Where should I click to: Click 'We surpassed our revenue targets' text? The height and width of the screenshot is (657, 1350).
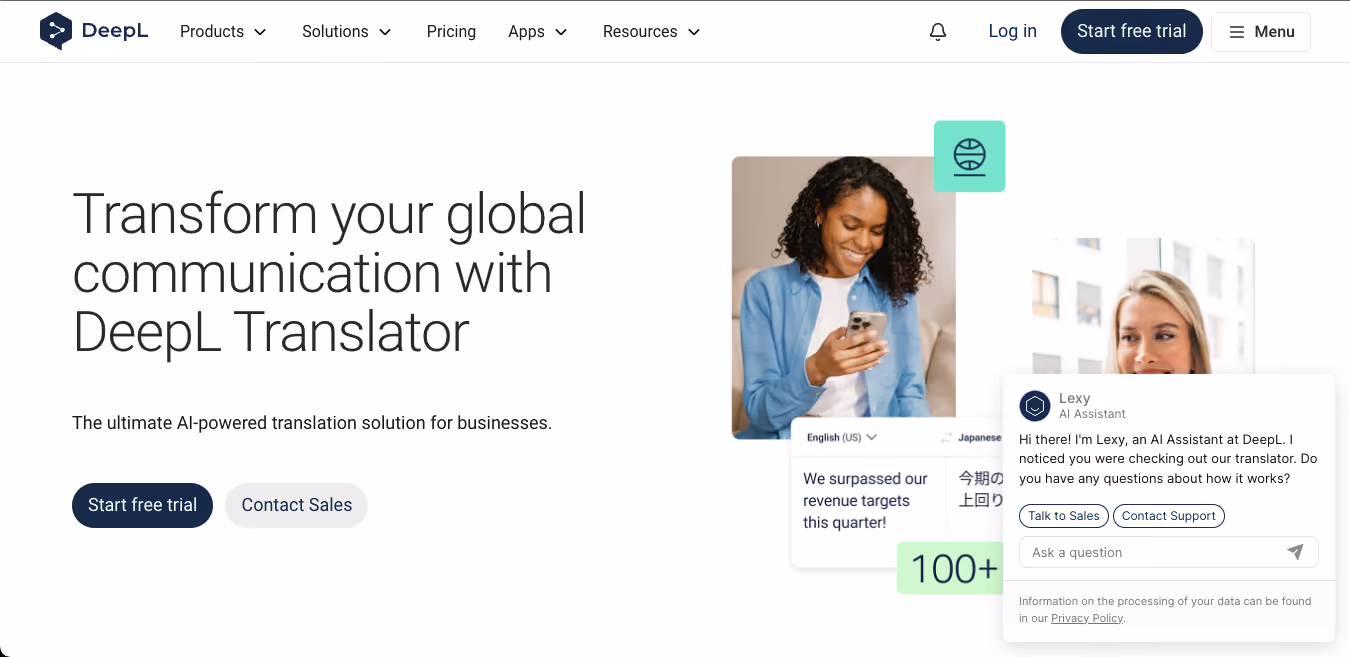[x=866, y=500]
